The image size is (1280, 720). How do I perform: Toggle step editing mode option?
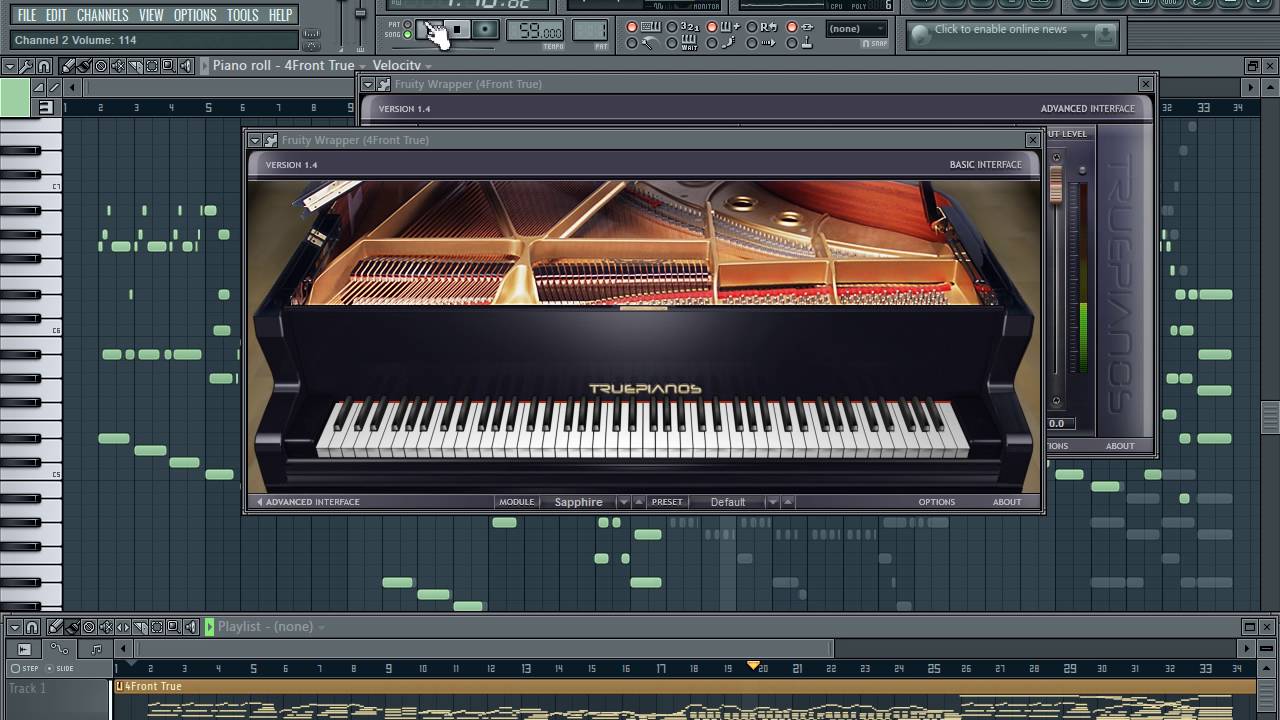[x=712, y=43]
